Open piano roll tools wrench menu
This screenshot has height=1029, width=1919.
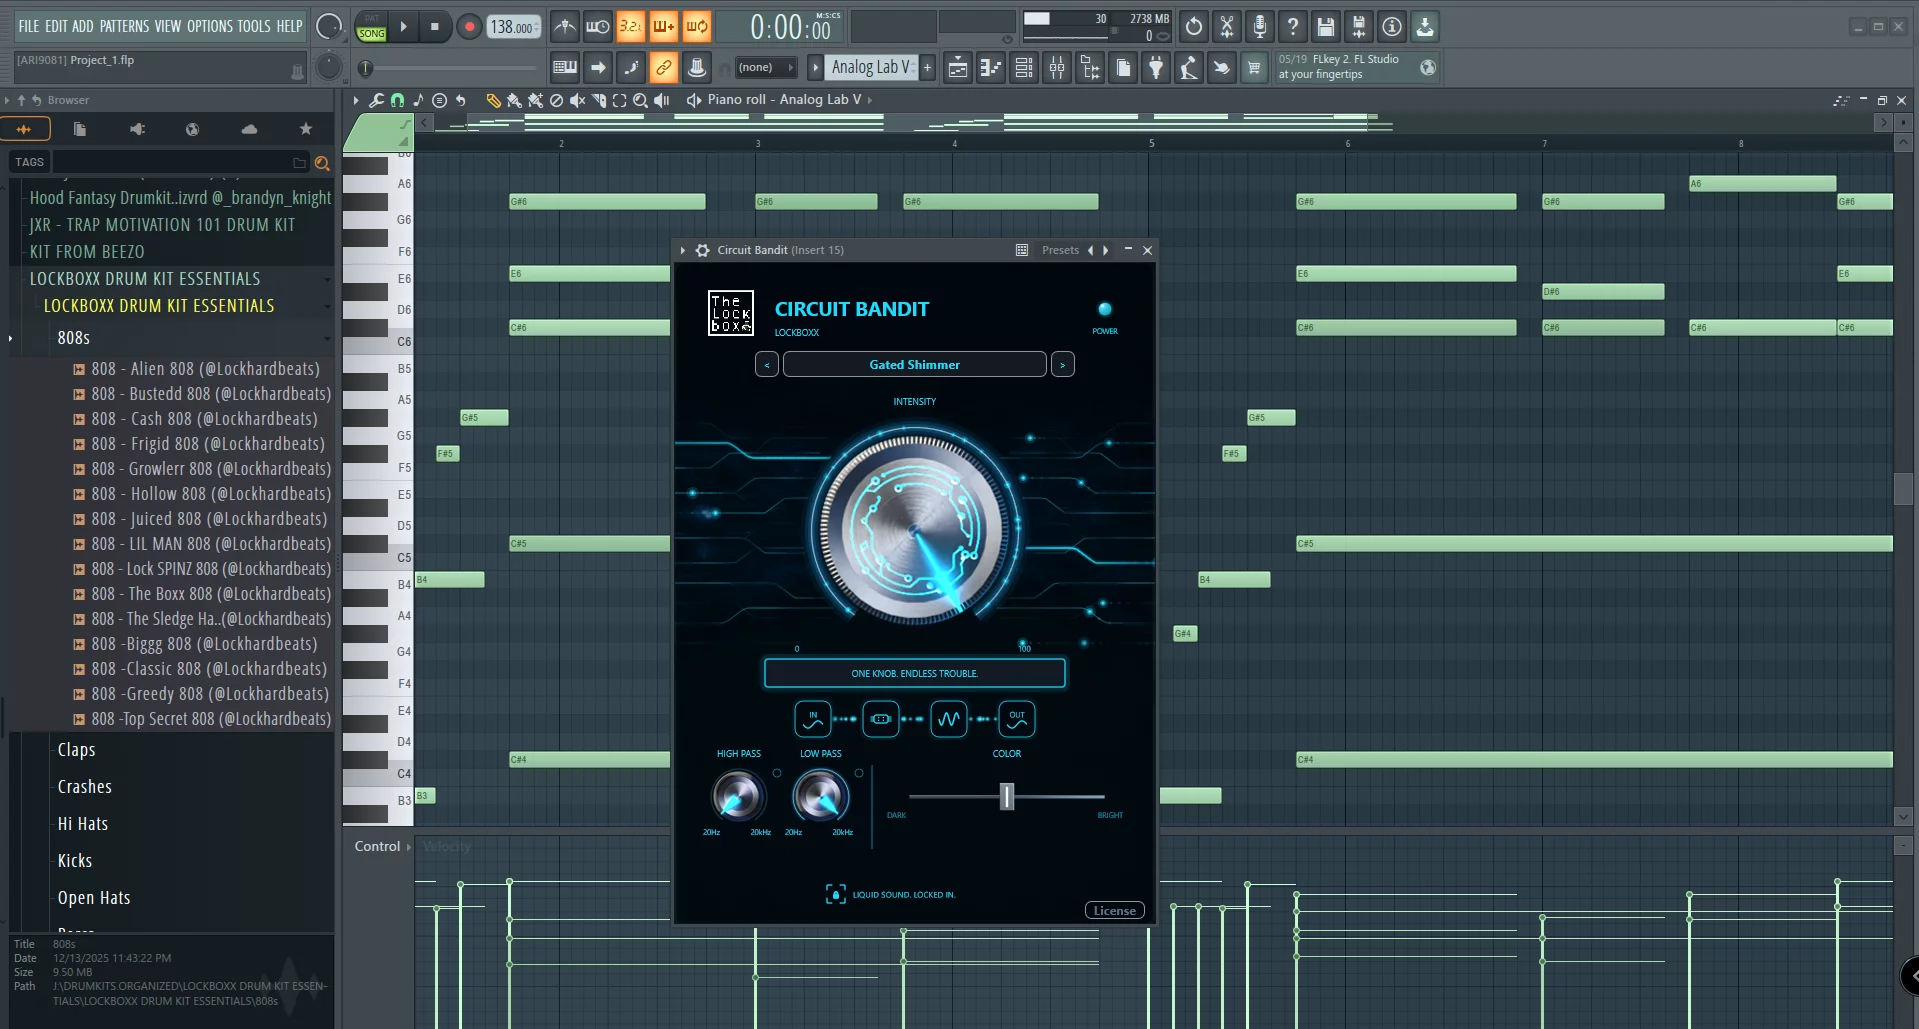tap(376, 100)
